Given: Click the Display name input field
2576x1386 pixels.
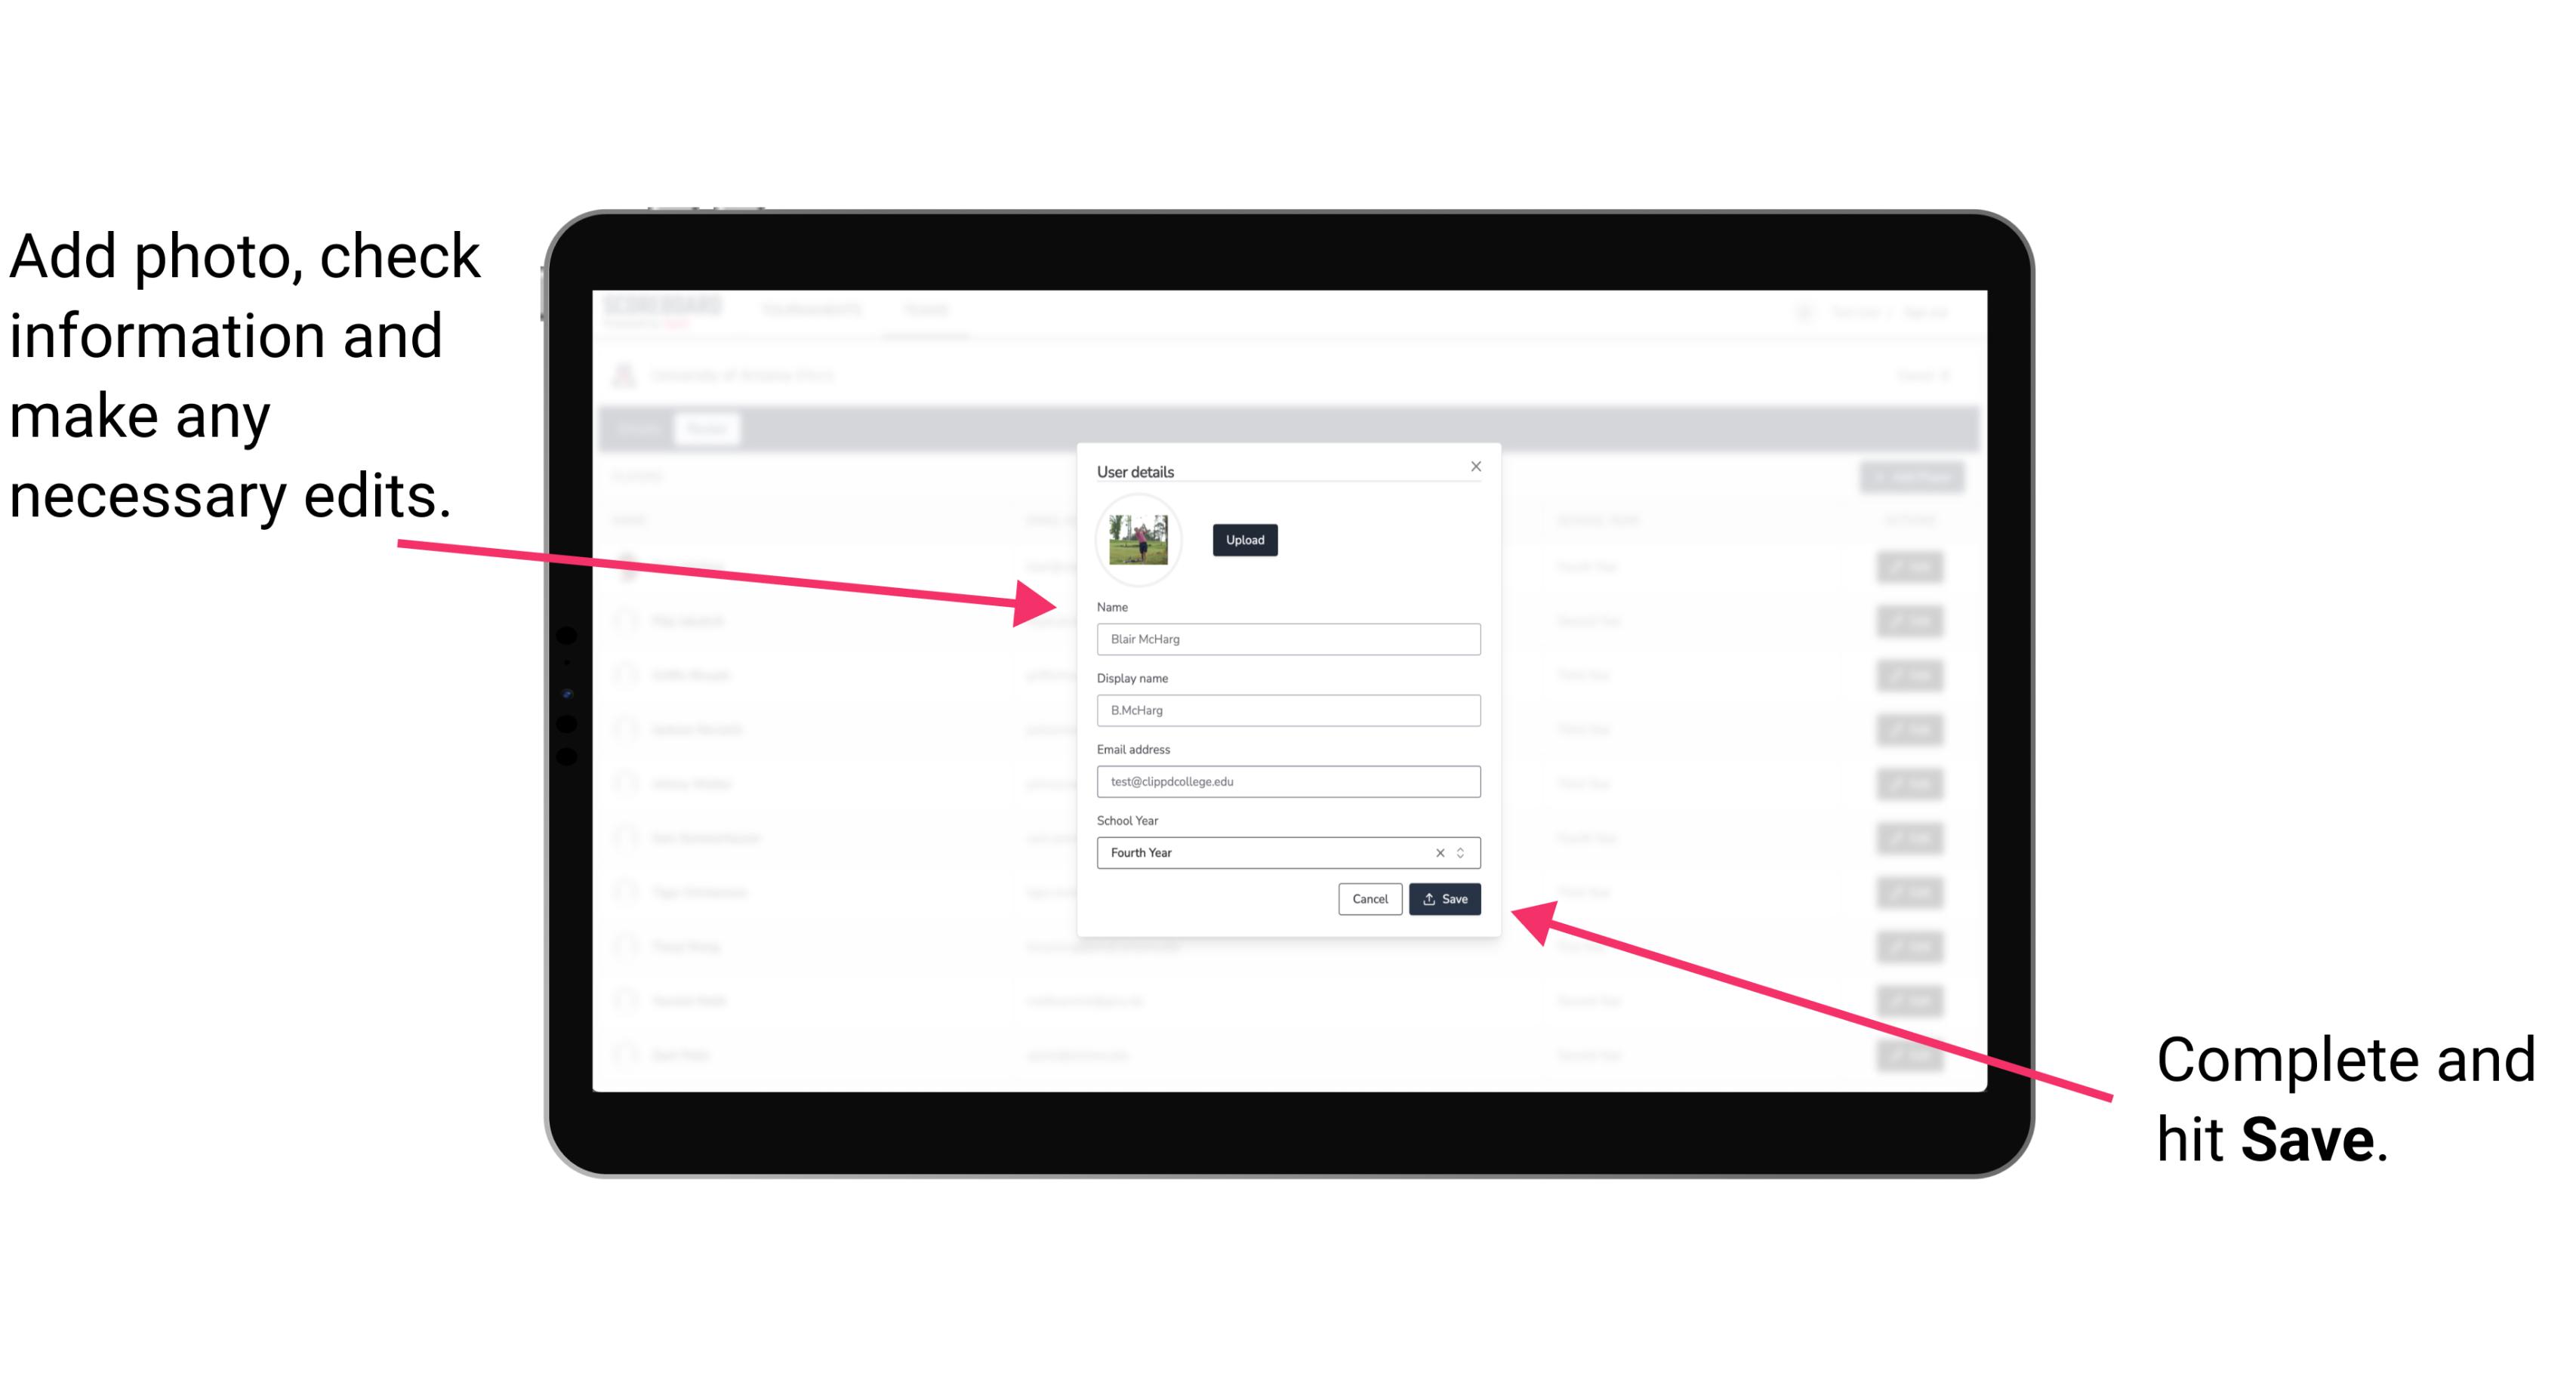Looking at the screenshot, I should click(1286, 710).
